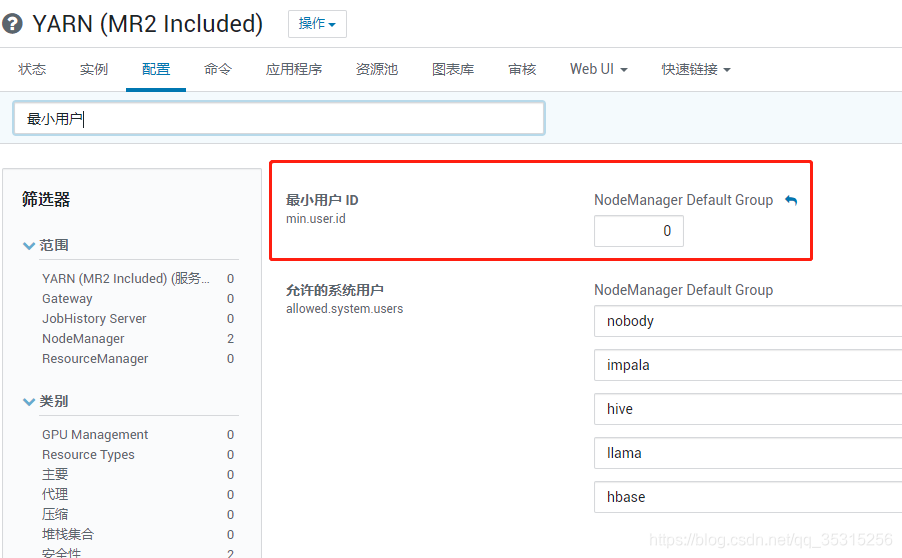Open the 快速链接 quick links dropdown
902x558 pixels.
point(695,69)
